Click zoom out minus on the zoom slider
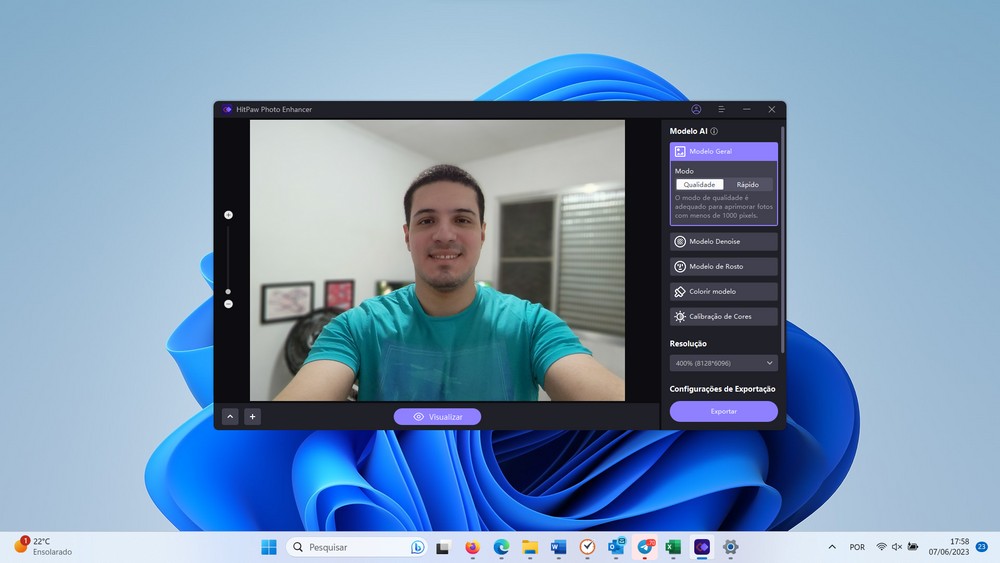This screenshot has height=563, width=1000. coord(228,304)
